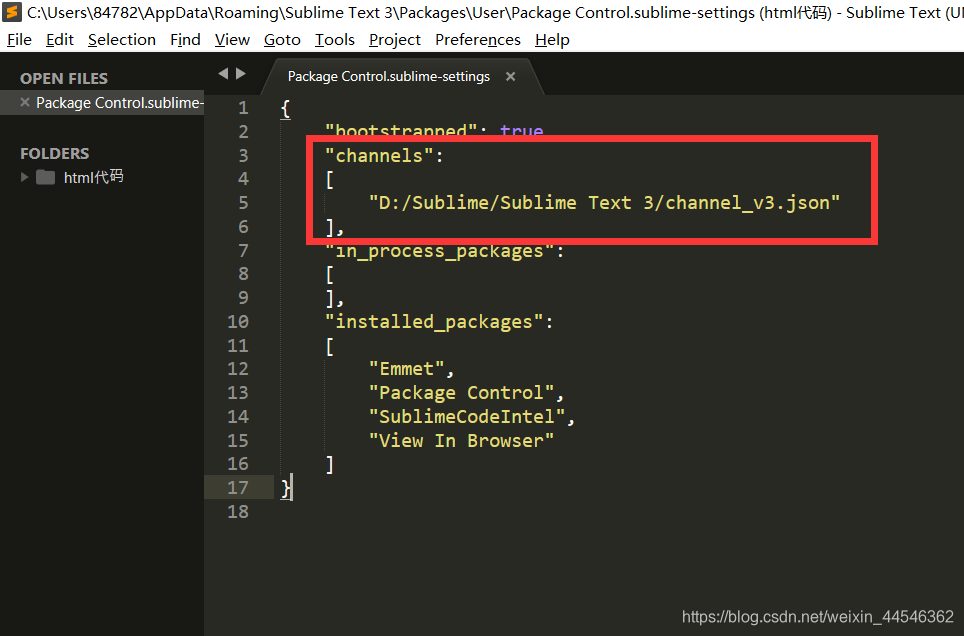Click the closing brace on line 17

click(x=285, y=488)
